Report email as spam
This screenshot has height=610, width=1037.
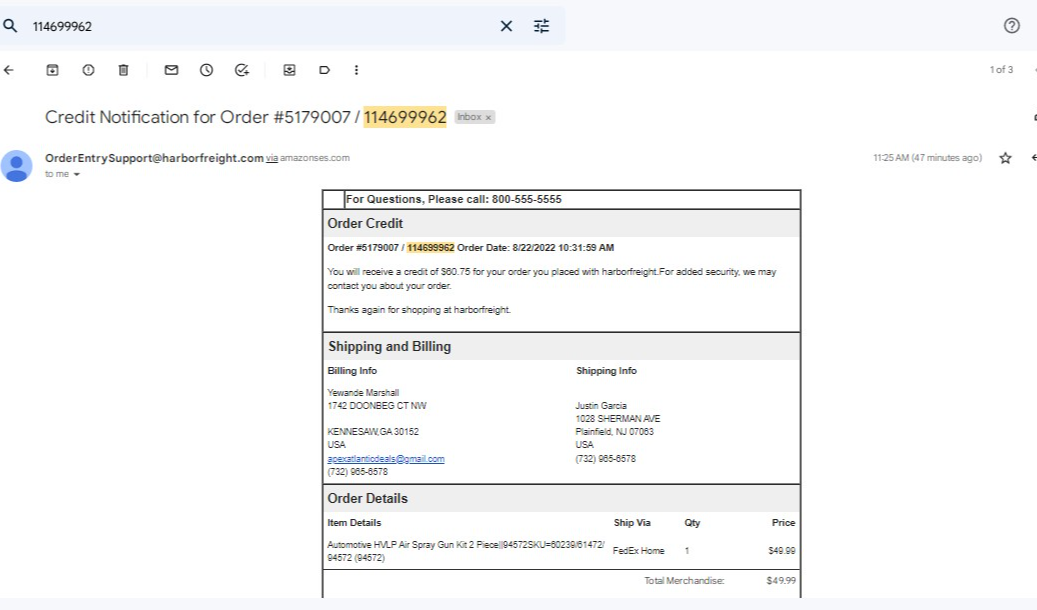pyautogui.click(x=88, y=69)
